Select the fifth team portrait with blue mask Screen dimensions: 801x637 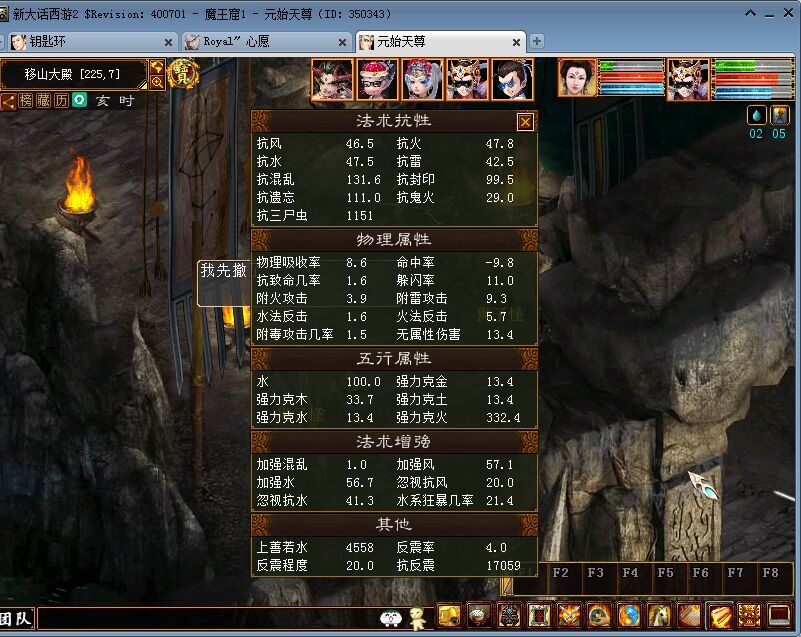click(512, 80)
